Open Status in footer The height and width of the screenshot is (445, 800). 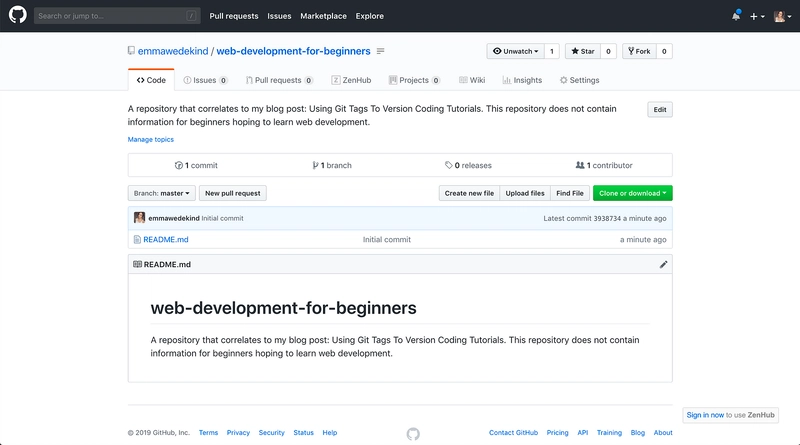coord(304,433)
